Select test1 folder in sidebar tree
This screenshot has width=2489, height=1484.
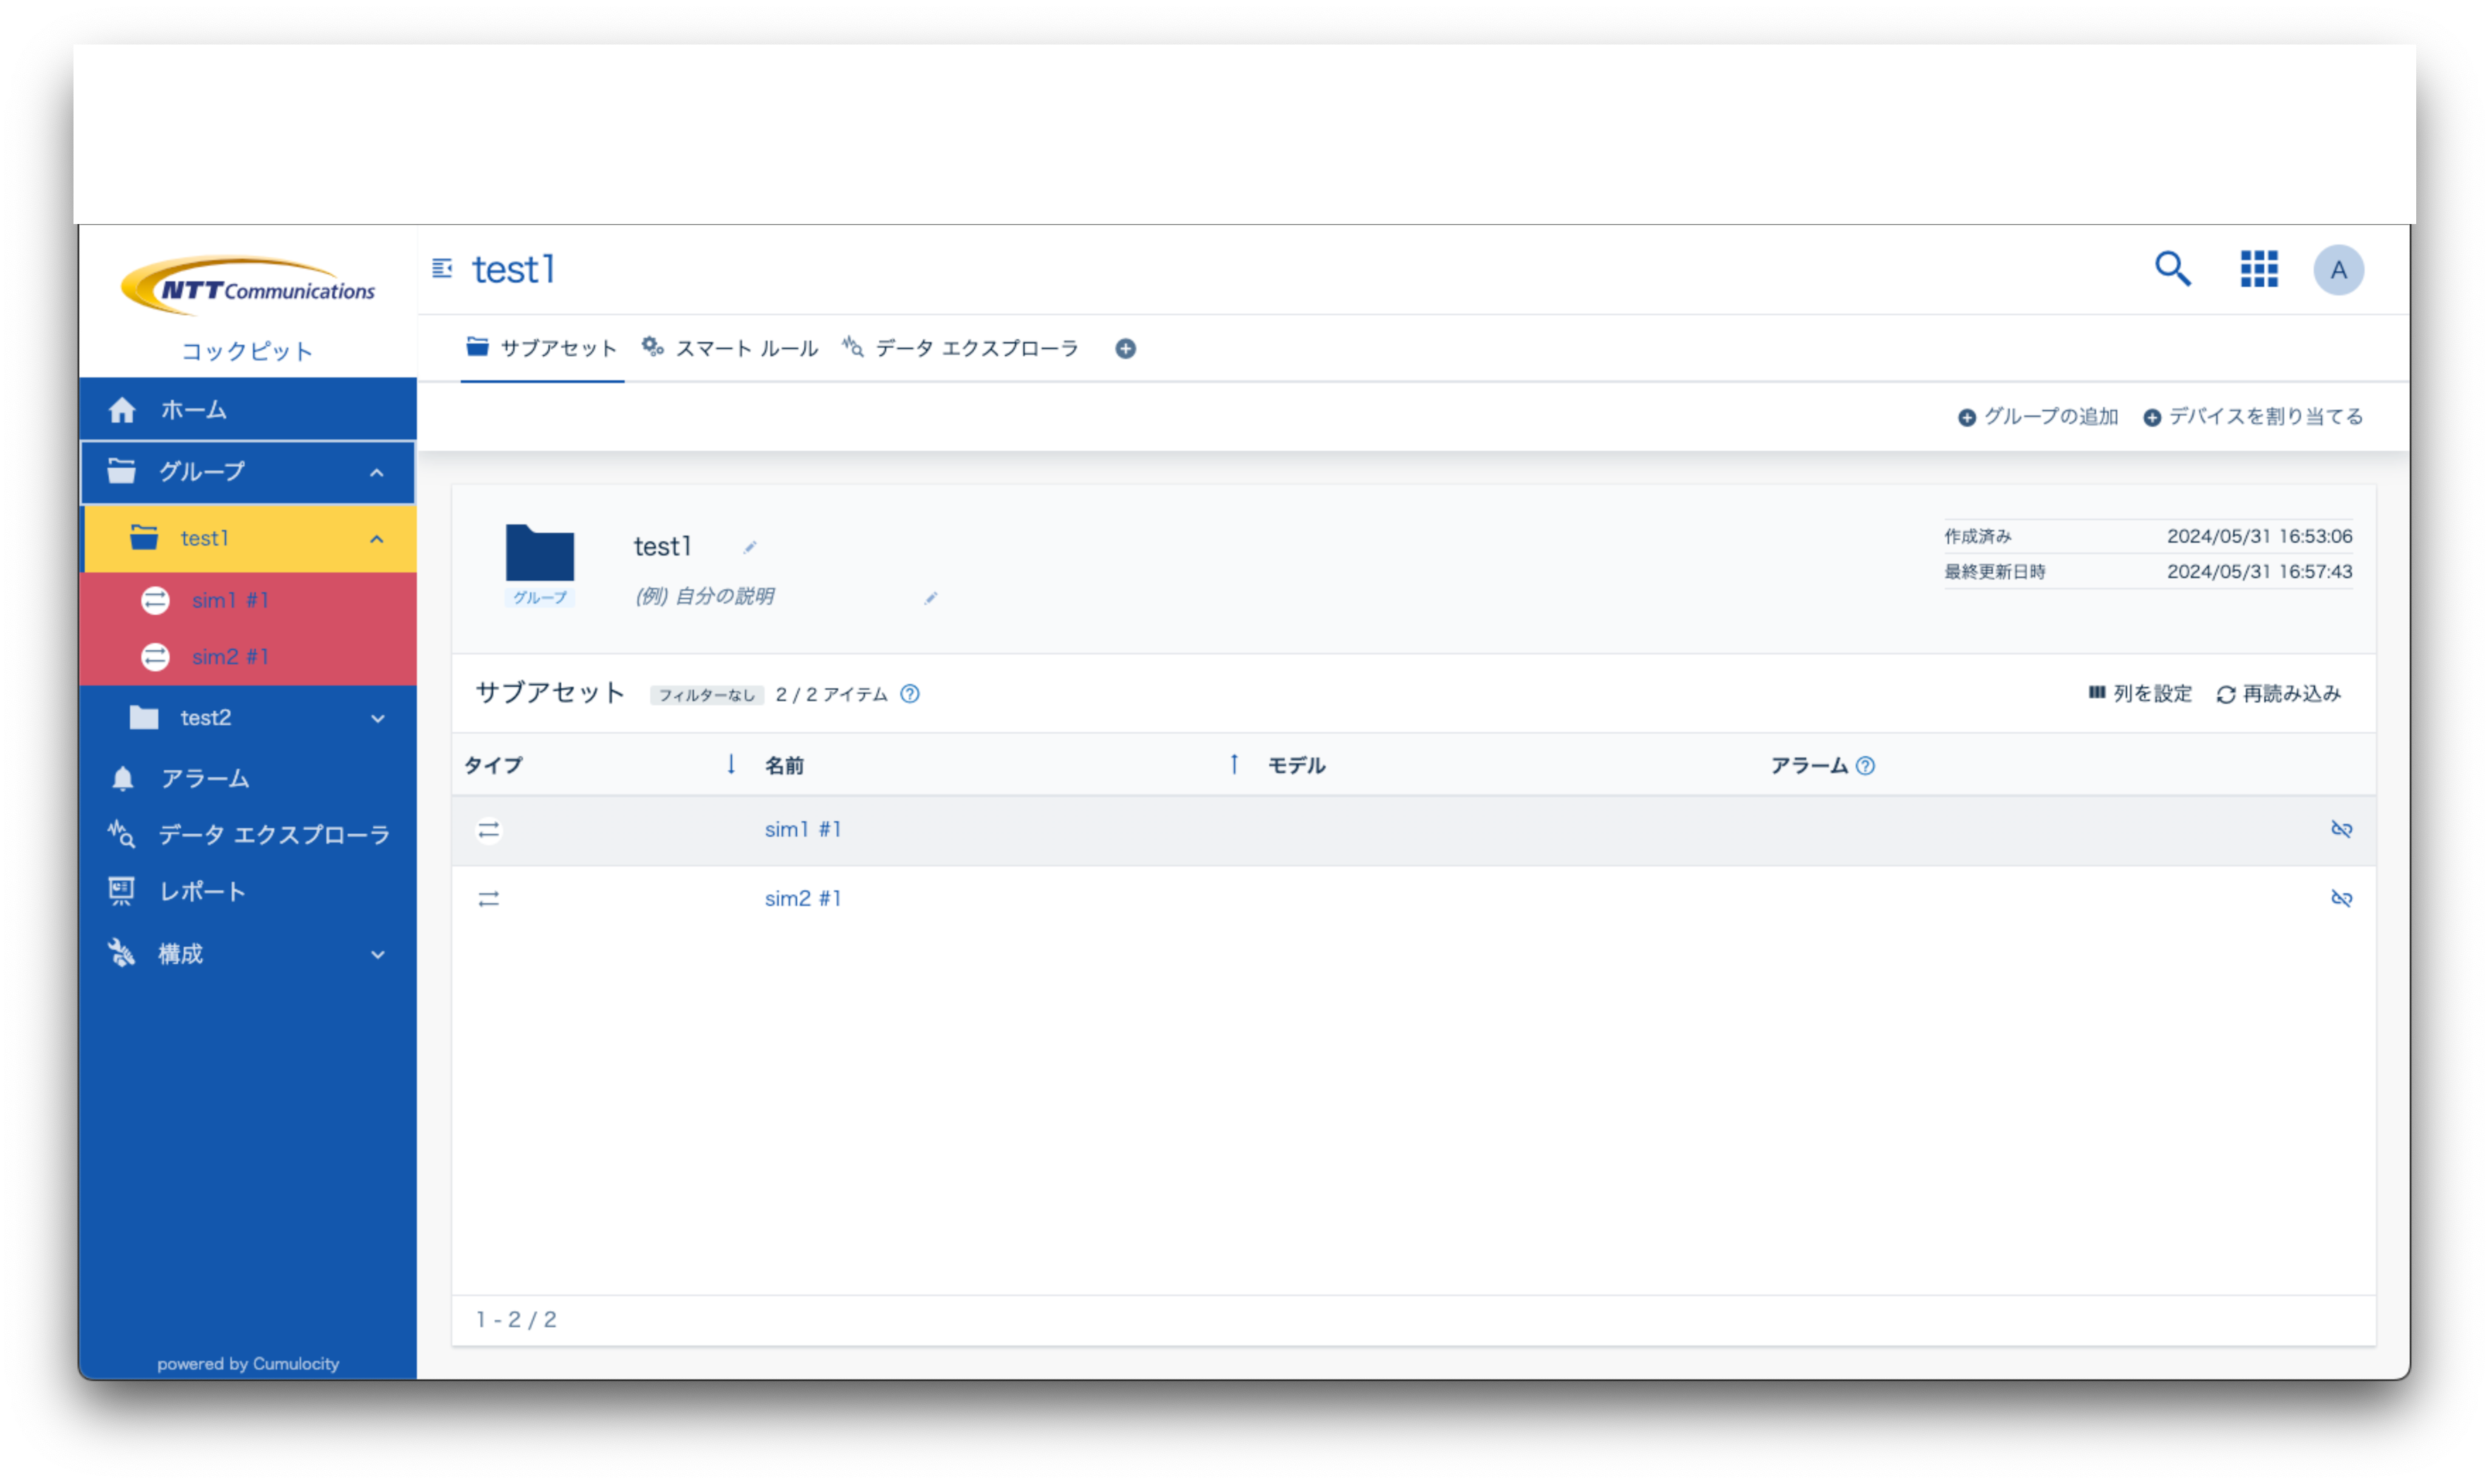click(248, 539)
